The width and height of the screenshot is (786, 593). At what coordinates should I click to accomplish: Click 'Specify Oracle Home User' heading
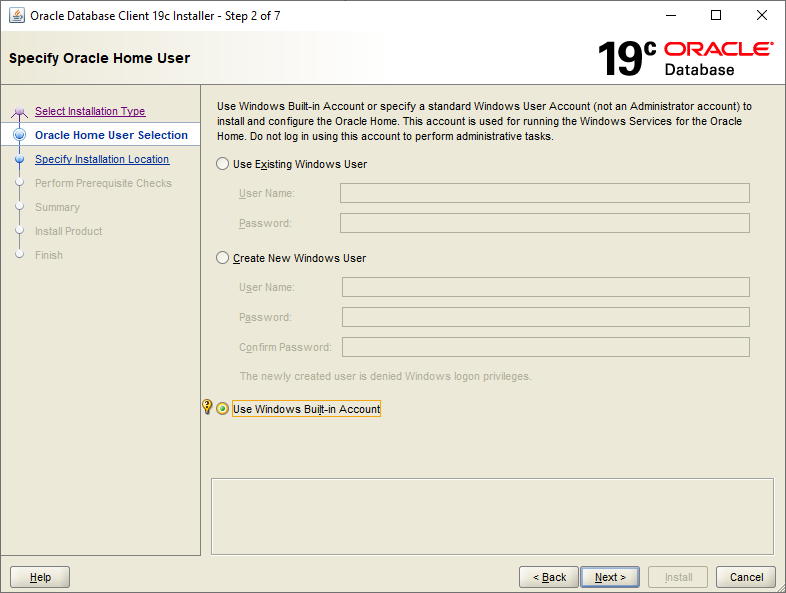pyautogui.click(x=99, y=58)
